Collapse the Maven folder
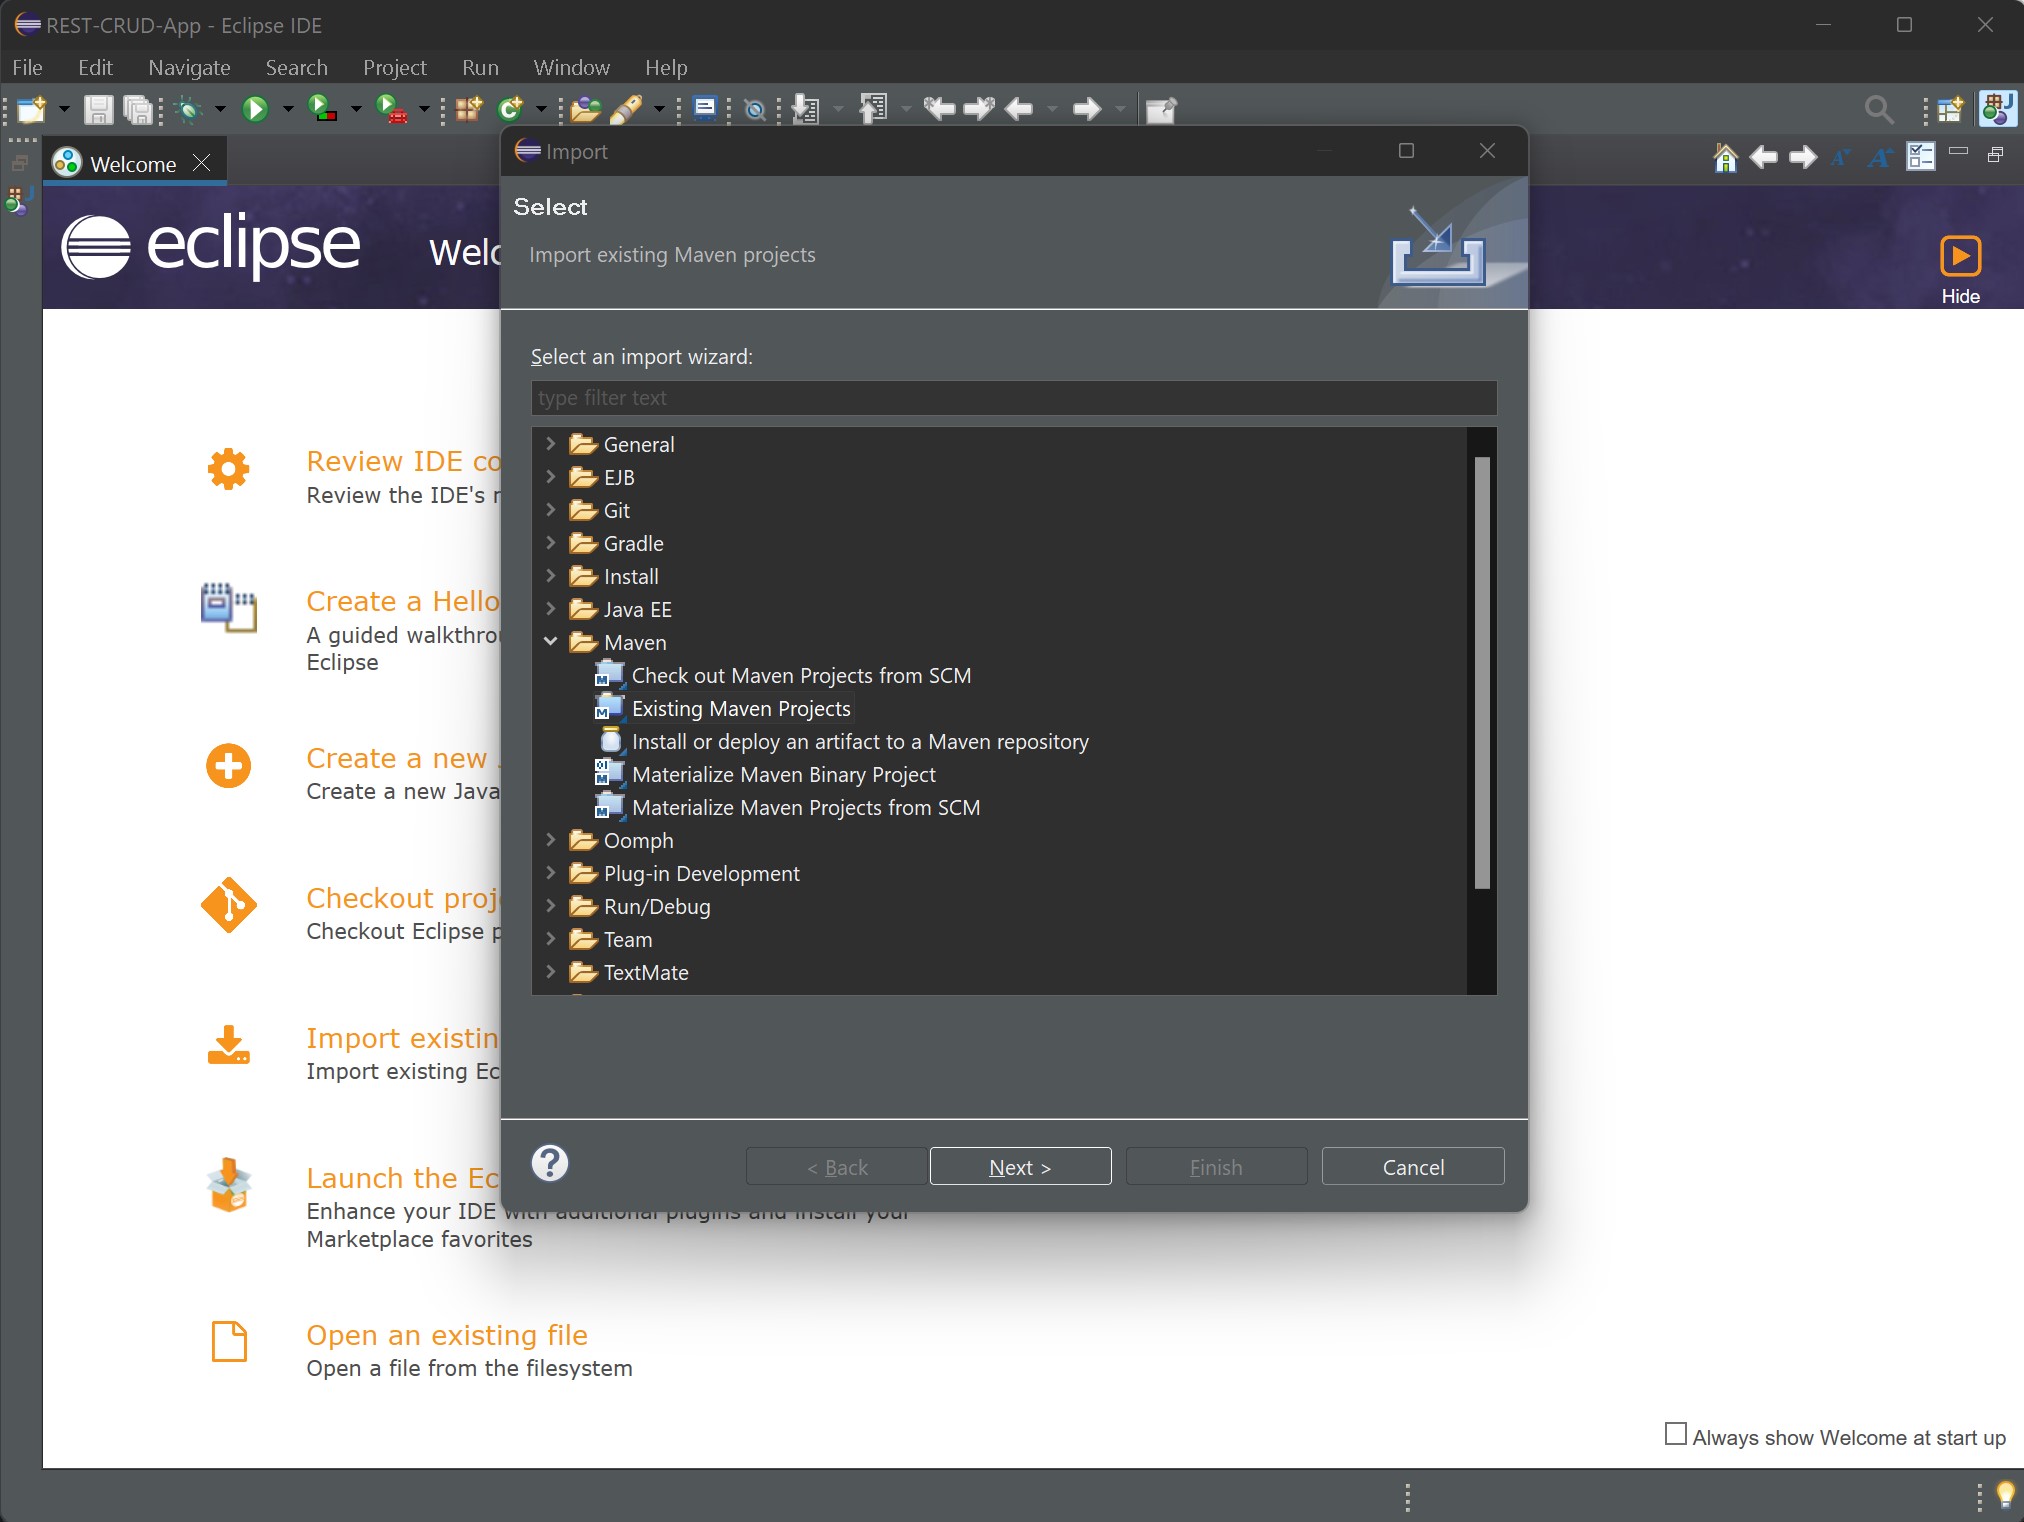The image size is (2024, 1522). click(x=550, y=642)
